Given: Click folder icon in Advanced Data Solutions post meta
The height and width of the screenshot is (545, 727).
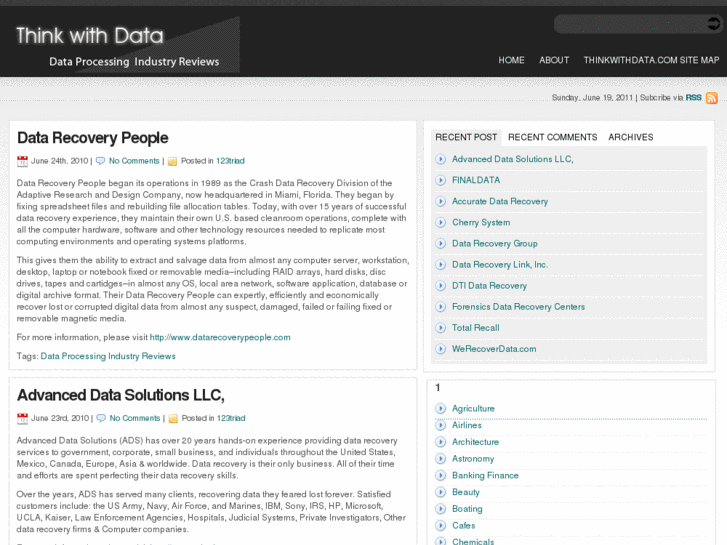Looking at the screenshot, I should (173, 418).
